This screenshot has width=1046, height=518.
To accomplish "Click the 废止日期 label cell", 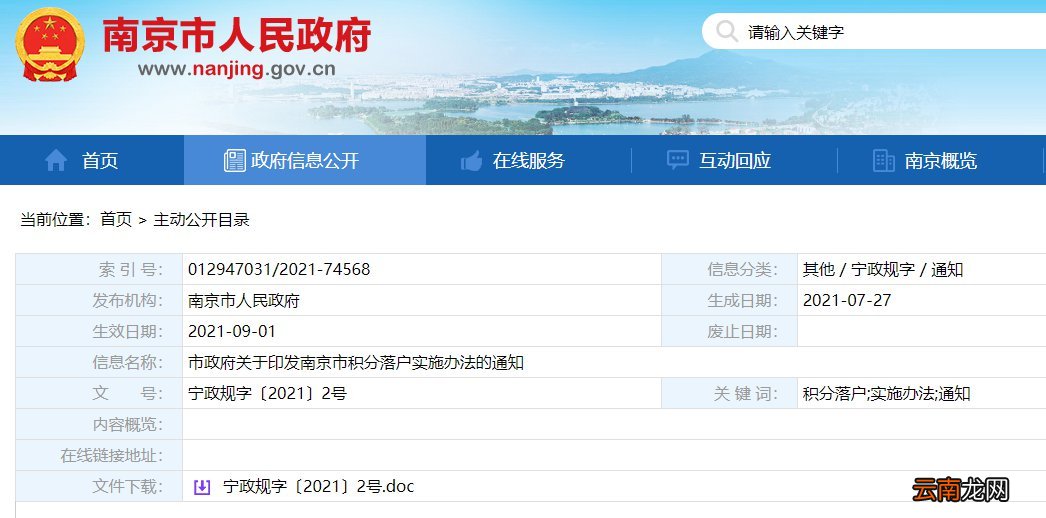I will (x=730, y=331).
